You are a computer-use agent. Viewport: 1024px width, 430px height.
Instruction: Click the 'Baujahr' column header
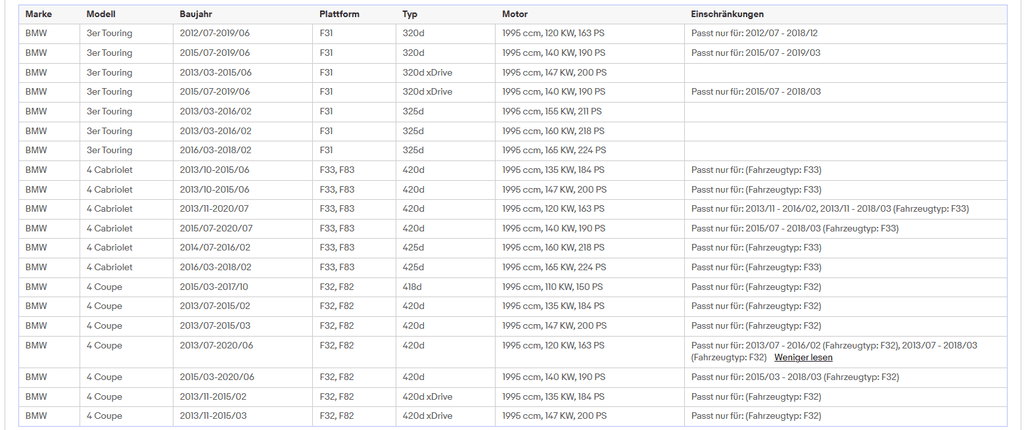coord(196,14)
